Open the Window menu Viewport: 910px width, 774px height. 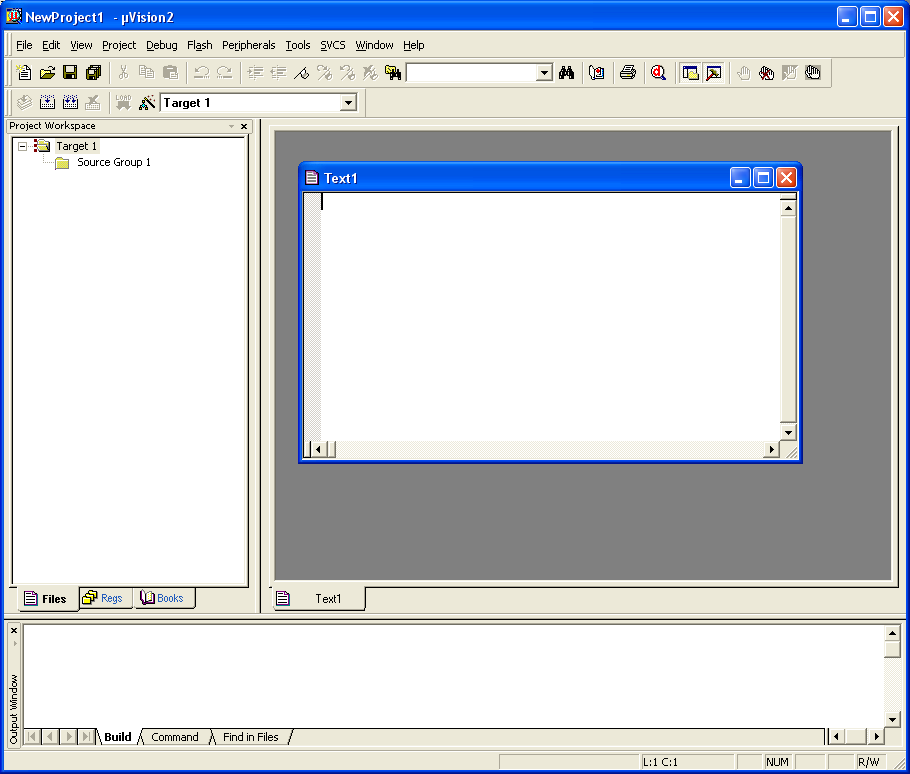click(374, 45)
